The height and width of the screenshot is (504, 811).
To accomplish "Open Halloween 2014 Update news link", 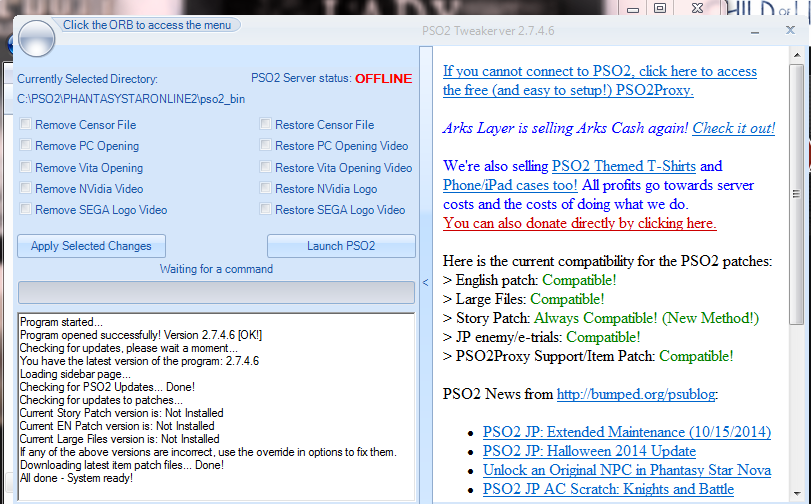I will (589, 451).
